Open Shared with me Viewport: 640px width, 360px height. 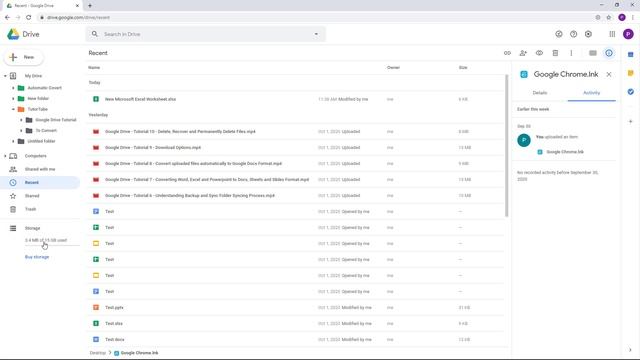pos(40,169)
